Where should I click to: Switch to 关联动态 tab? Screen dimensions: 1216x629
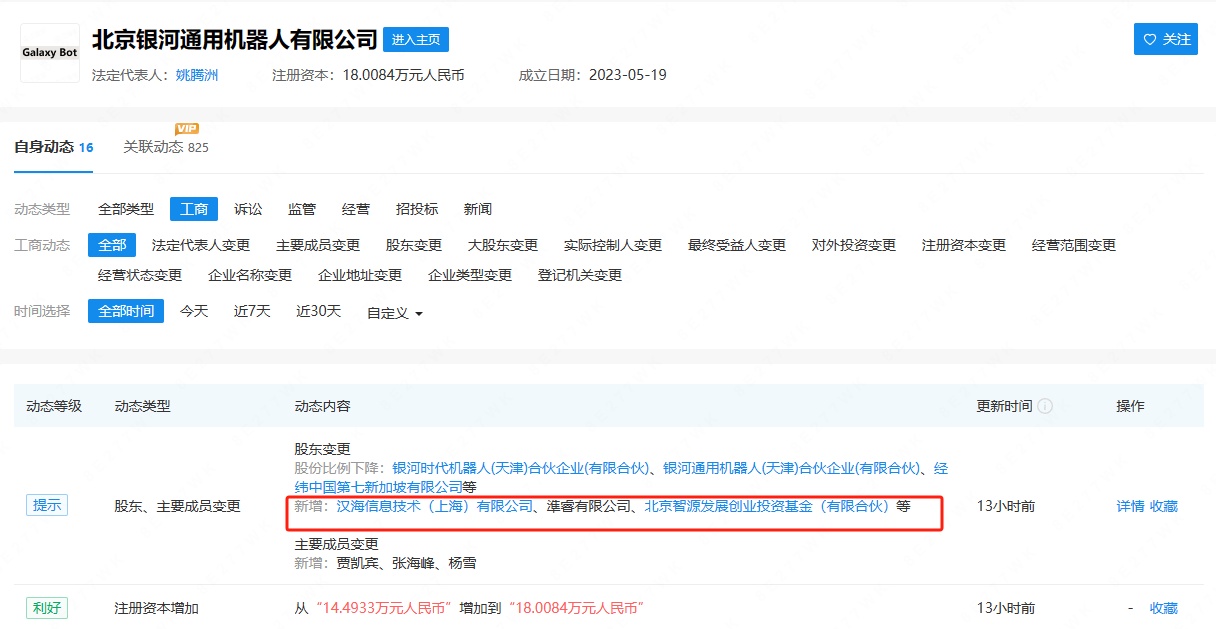166,147
